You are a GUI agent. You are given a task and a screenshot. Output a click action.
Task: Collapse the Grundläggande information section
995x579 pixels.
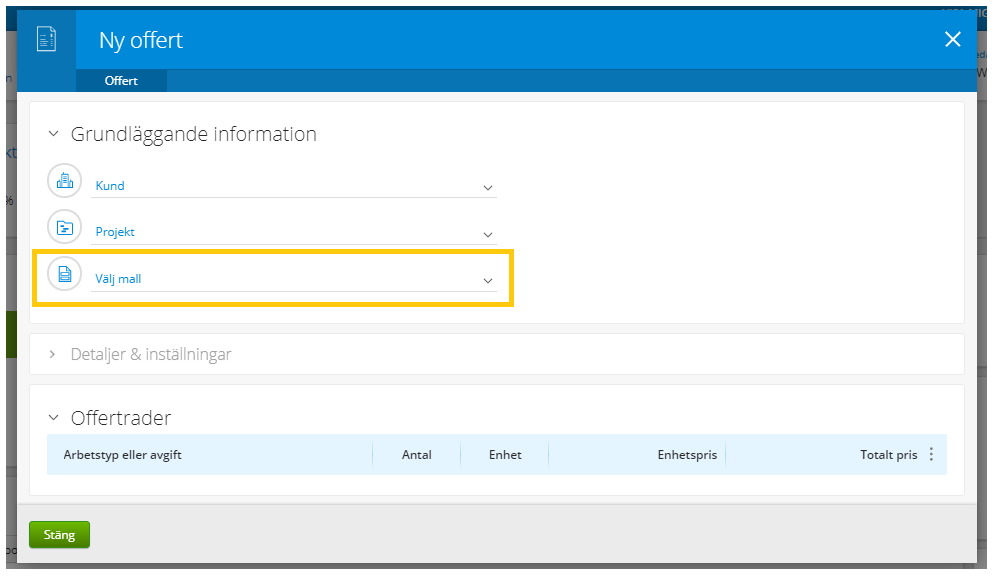[x=53, y=134]
